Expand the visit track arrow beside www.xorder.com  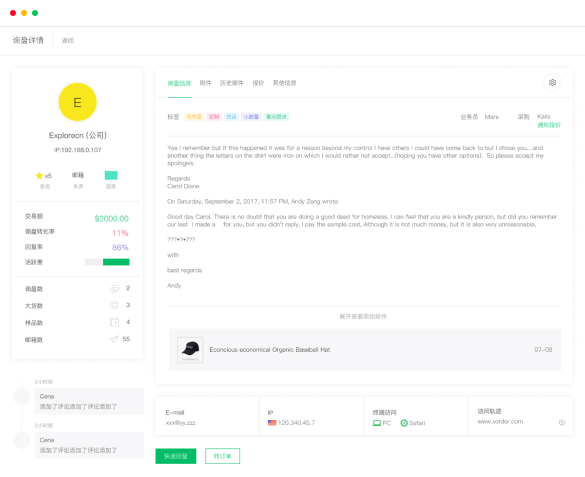(x=562, y=422)
